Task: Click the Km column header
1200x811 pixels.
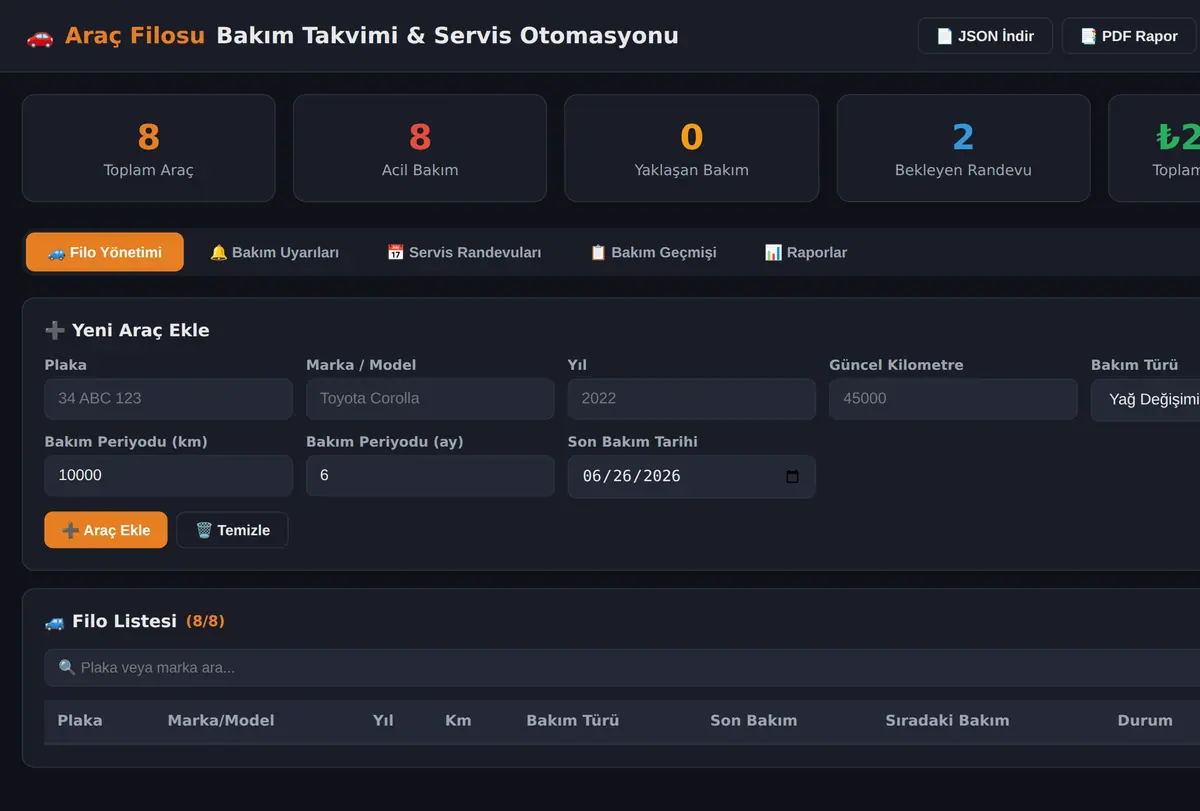Action: 458,720
